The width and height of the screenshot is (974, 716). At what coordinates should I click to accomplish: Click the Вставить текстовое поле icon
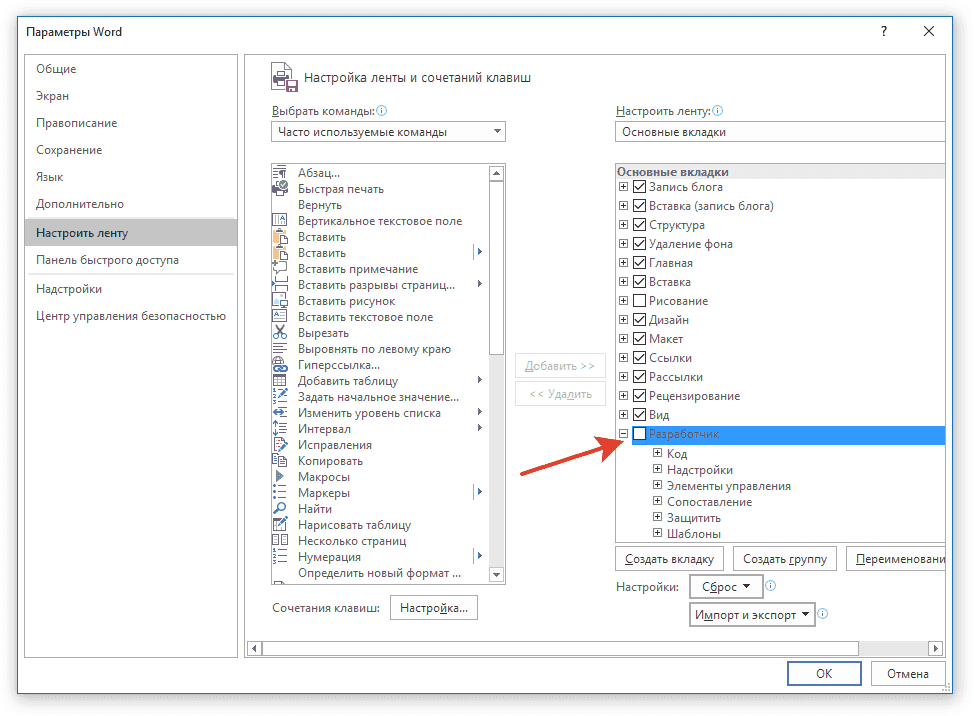click(280, 317)
